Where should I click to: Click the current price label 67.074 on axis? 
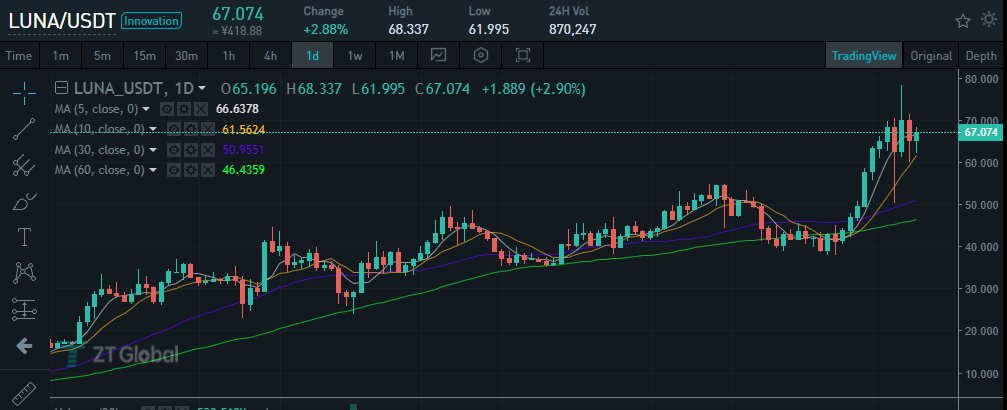[x=982, y=132]
